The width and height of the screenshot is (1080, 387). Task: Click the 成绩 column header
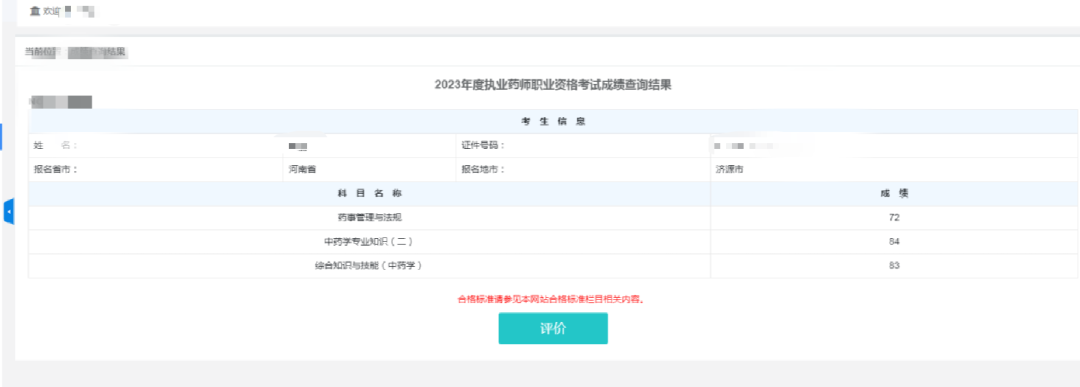point(894,194)
